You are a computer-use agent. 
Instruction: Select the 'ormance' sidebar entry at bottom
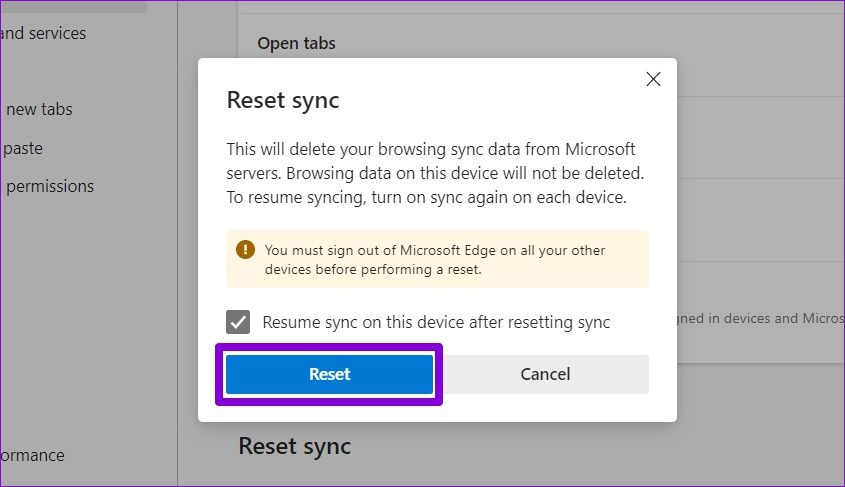pos(33,455)
